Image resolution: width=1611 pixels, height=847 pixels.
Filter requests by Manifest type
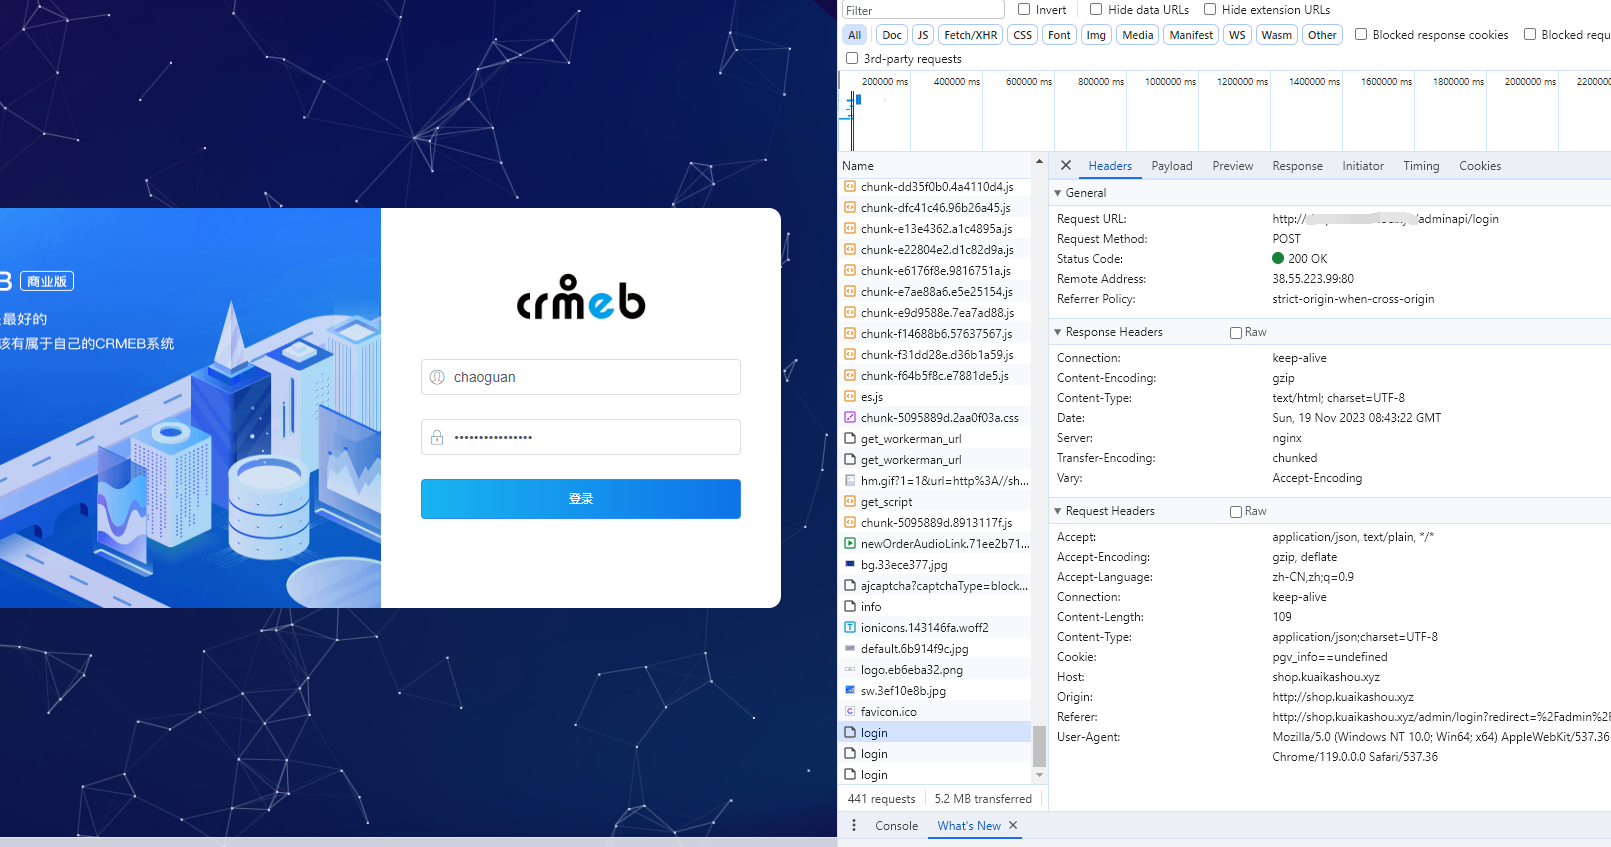1191,35
